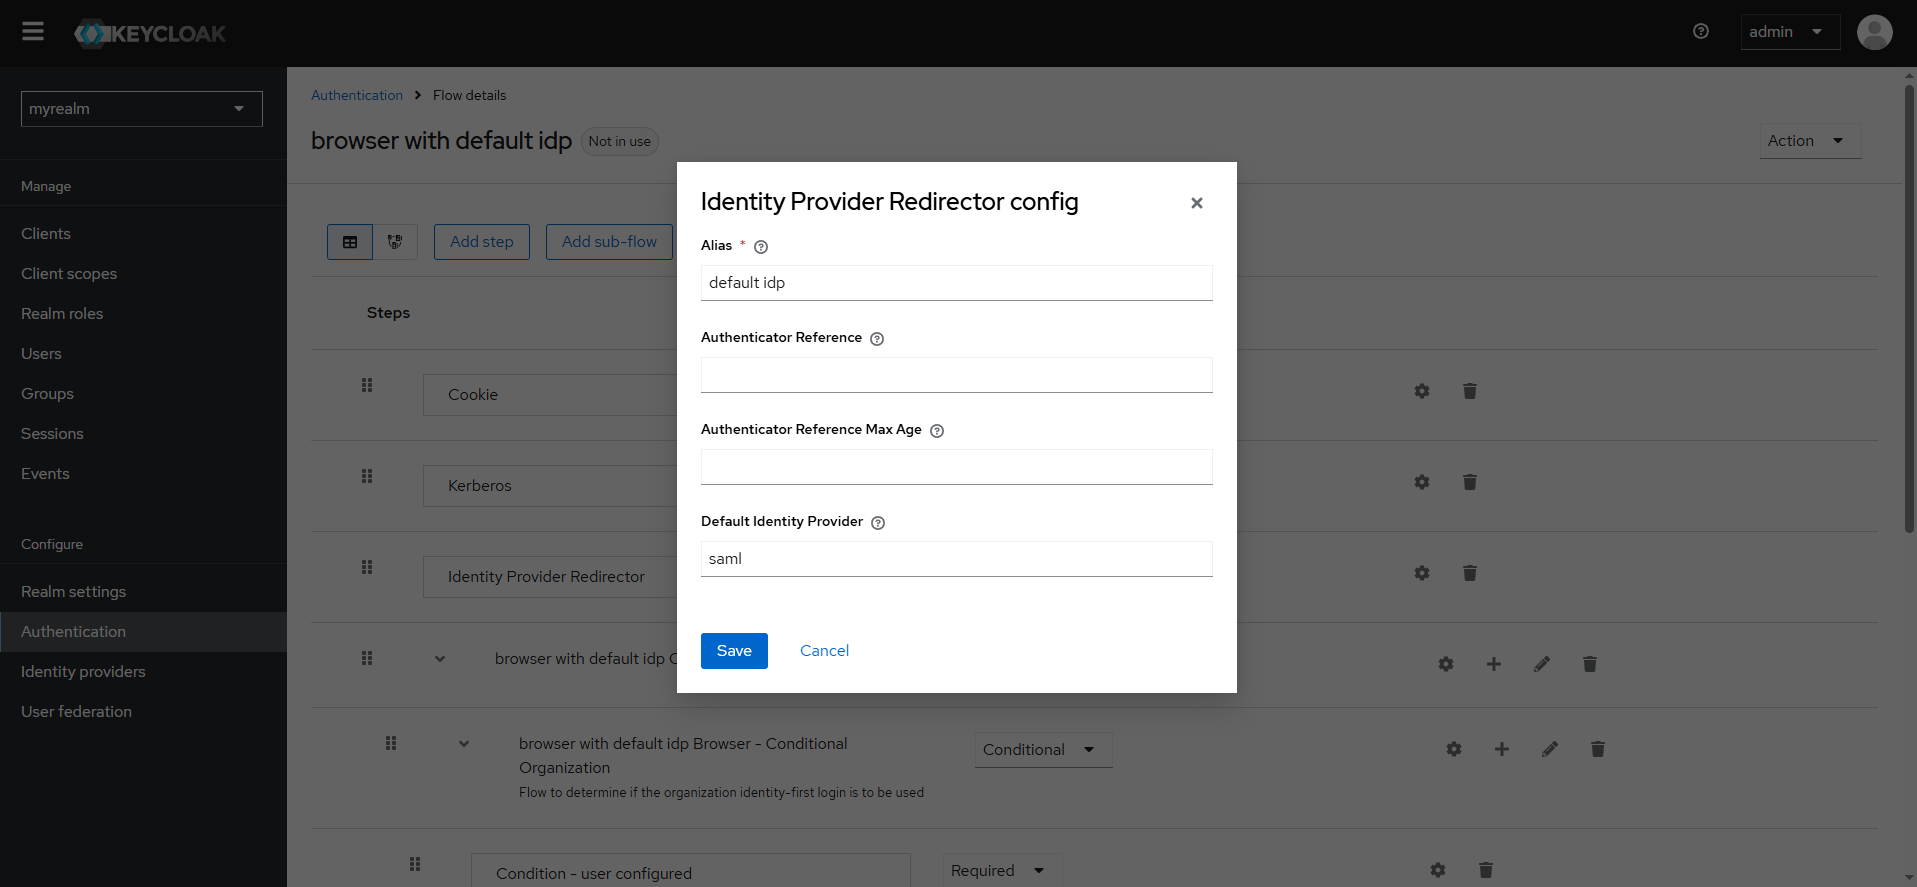The width and height of the screenshot is (1917, 887).
Task: Focus the Authenticator Reference Max Age field
Action: coord(957,467)
